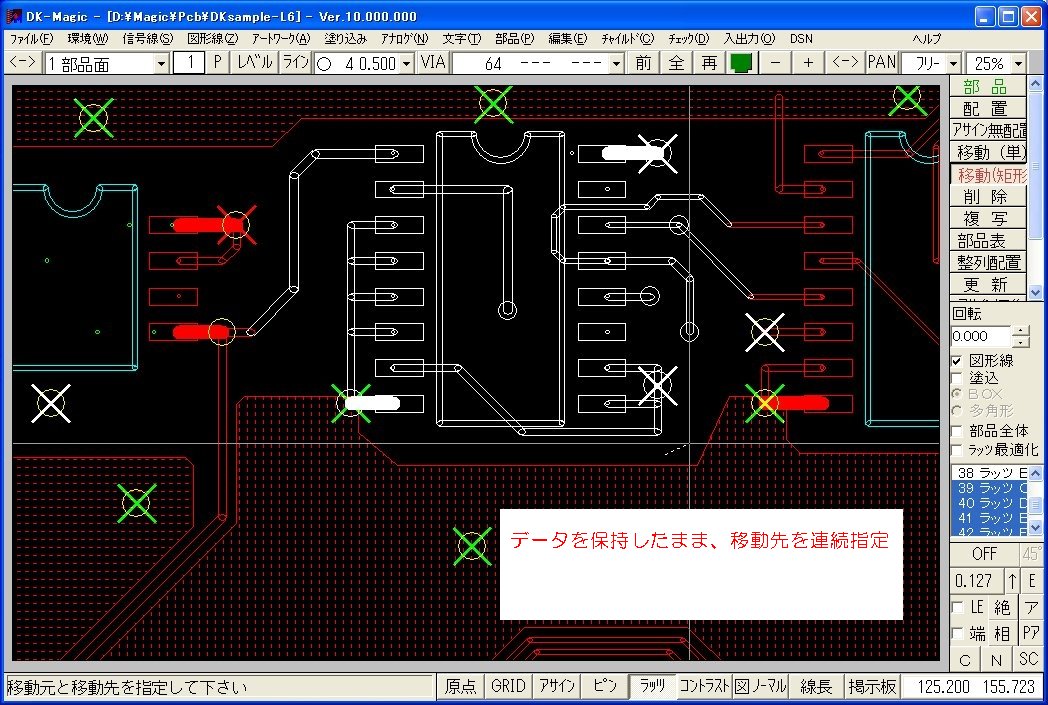Open the 環境(W) menu
The height and width of the screenshot is (705, 1048).
tap(88, 39)
